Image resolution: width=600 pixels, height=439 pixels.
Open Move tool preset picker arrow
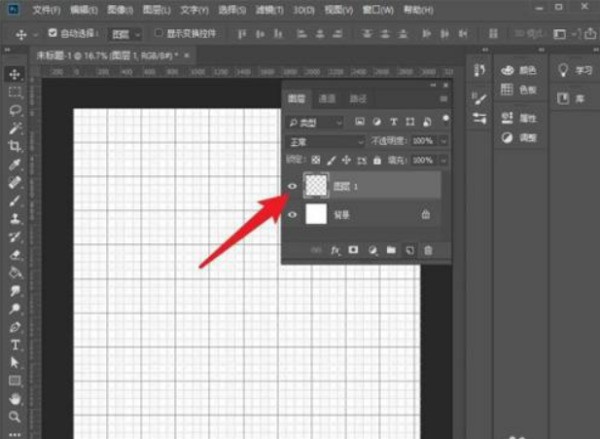coord(35,35)
